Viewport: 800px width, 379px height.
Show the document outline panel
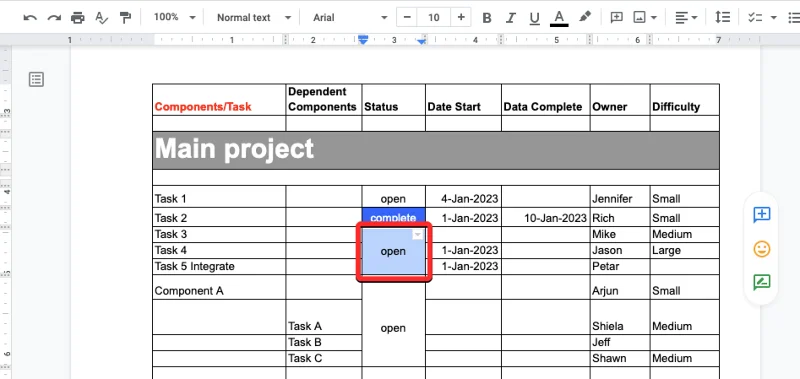point(36,79)
